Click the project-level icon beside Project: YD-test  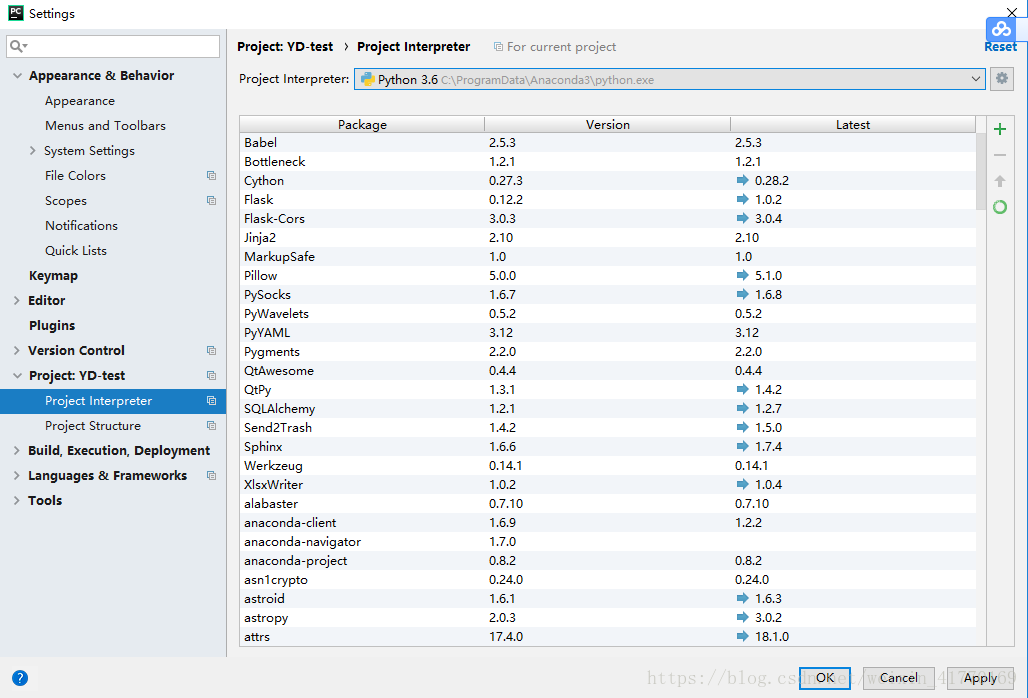pos(211,376)
